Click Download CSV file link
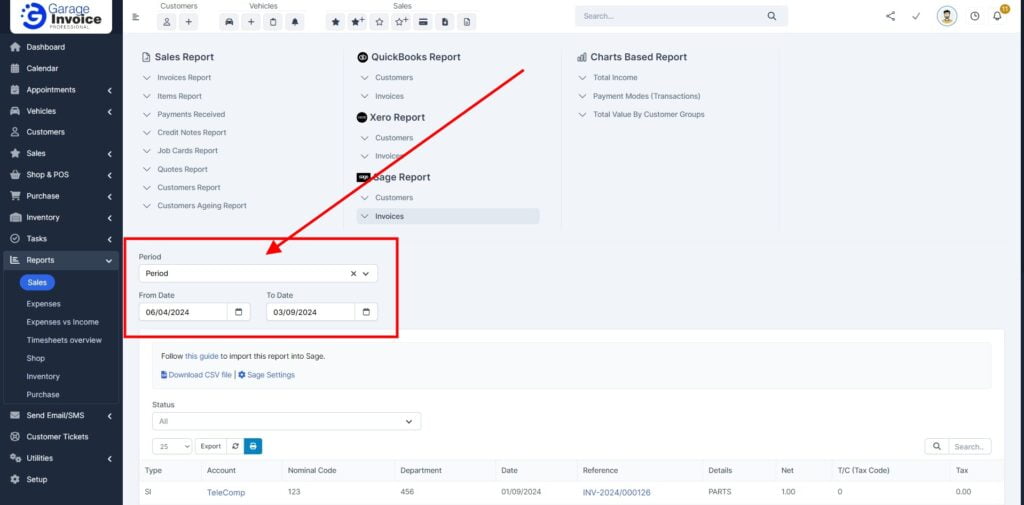Image resolution: width=1024 pixels, height=505 pixels. tap(196, 375)
